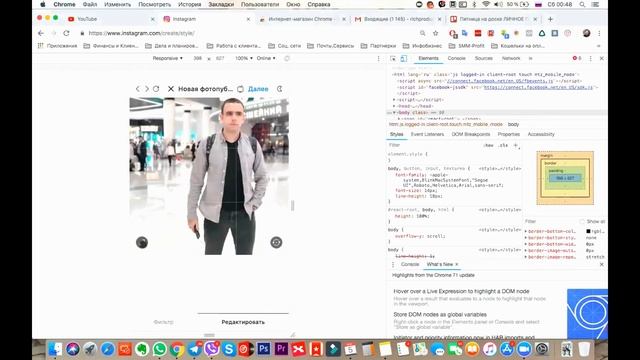This screenshot has height=360, width=640.
Task: Open the Партнерки bookmarks folder
Action: (378, 46)
